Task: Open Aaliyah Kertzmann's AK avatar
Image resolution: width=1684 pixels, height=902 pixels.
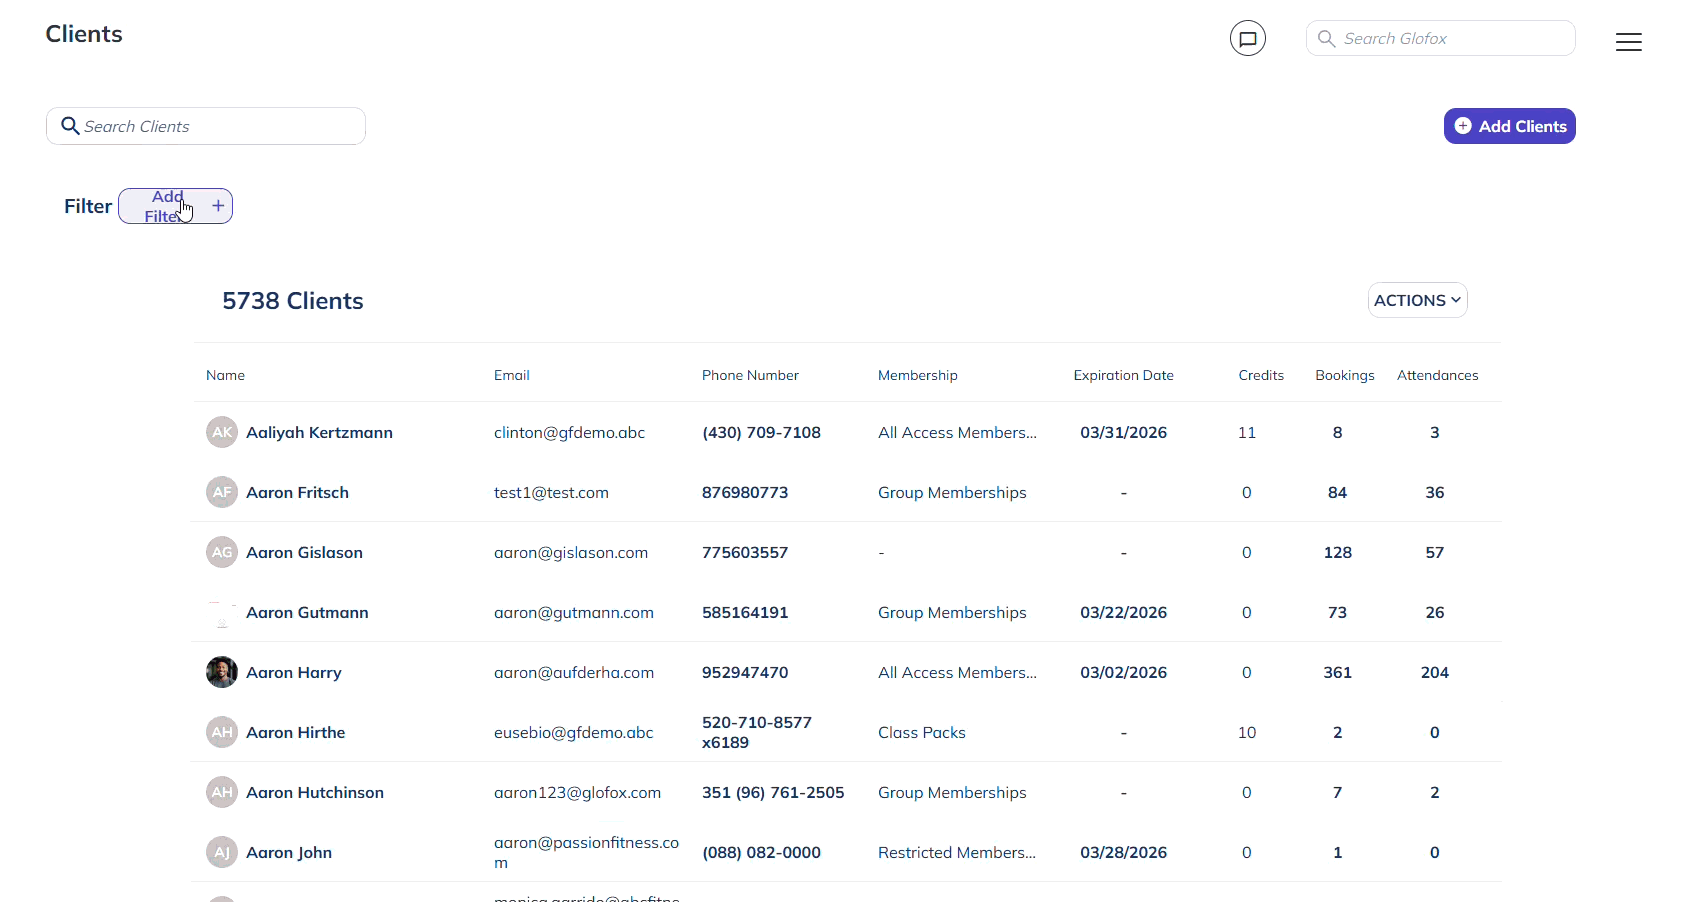Action: [x=222, y=432]
